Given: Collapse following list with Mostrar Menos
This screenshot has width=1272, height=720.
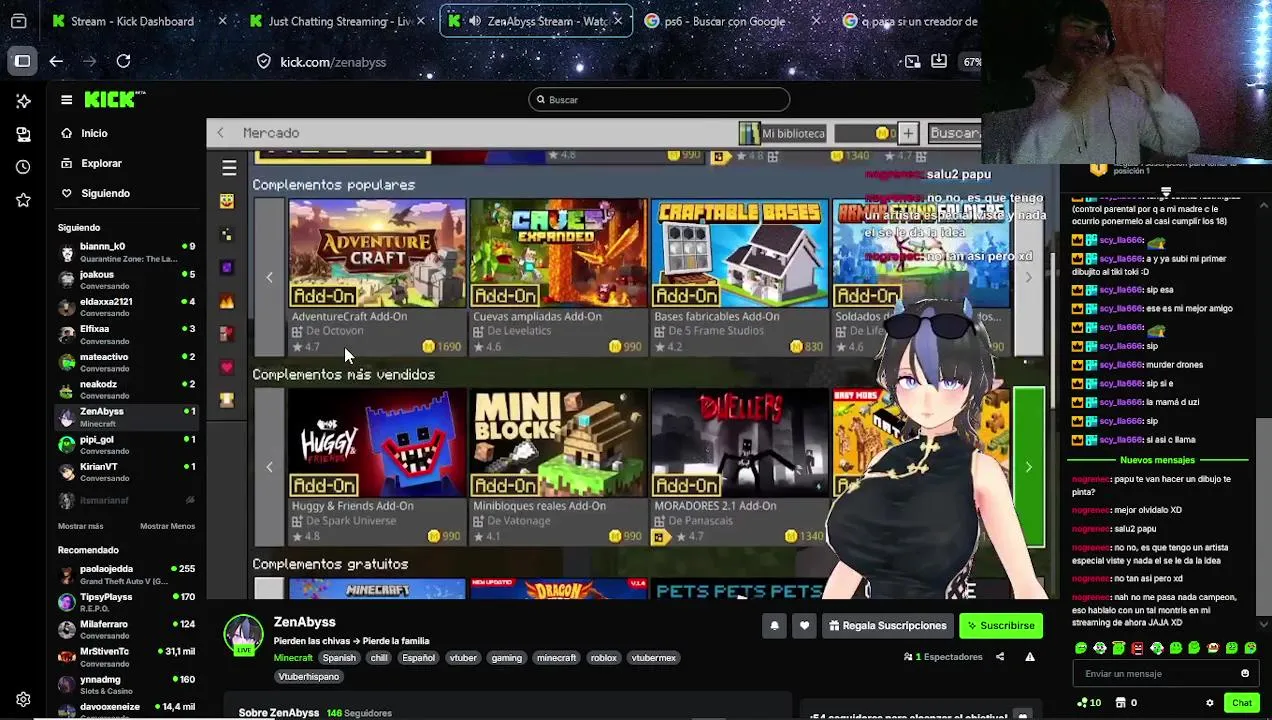Looking at the screenshot, I should pos(167,526).
